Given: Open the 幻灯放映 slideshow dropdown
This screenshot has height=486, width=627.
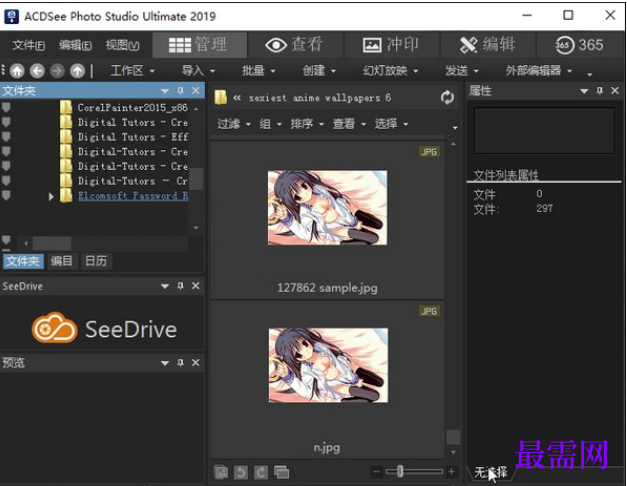Looking at the screenshot, I should tap(390, 71).
